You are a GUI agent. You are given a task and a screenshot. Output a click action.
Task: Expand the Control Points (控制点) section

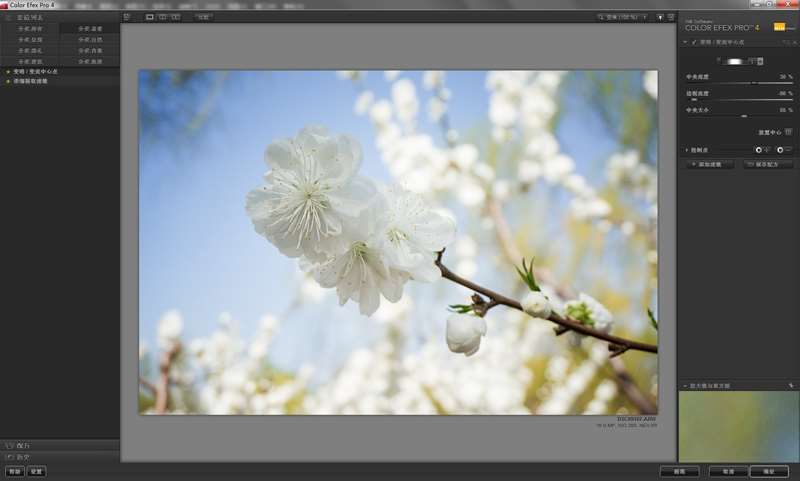pos(686,149)
